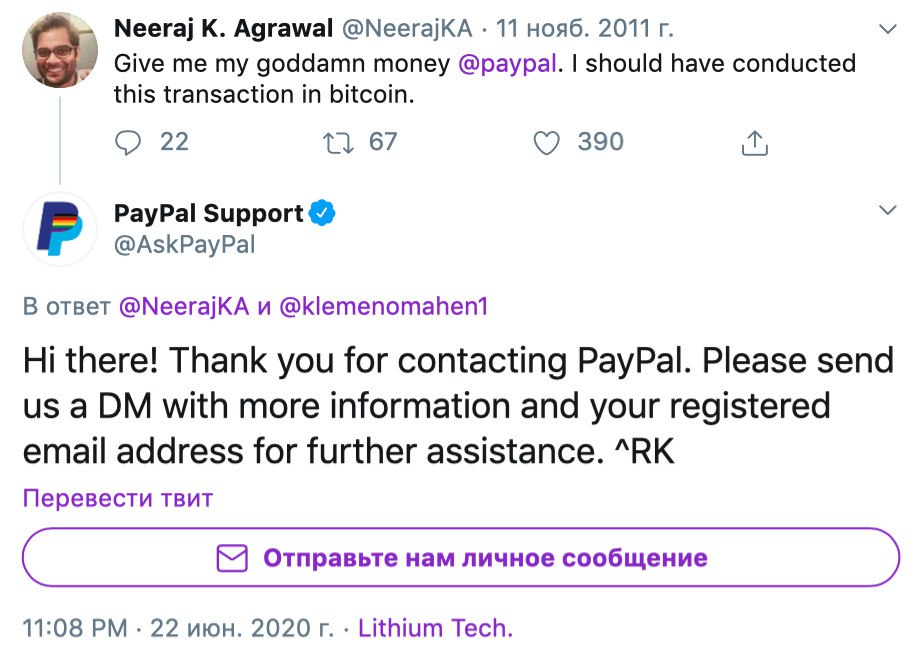Open the @NeerajKA reply mention
This screenshot has height=655, width=917.
183,307
